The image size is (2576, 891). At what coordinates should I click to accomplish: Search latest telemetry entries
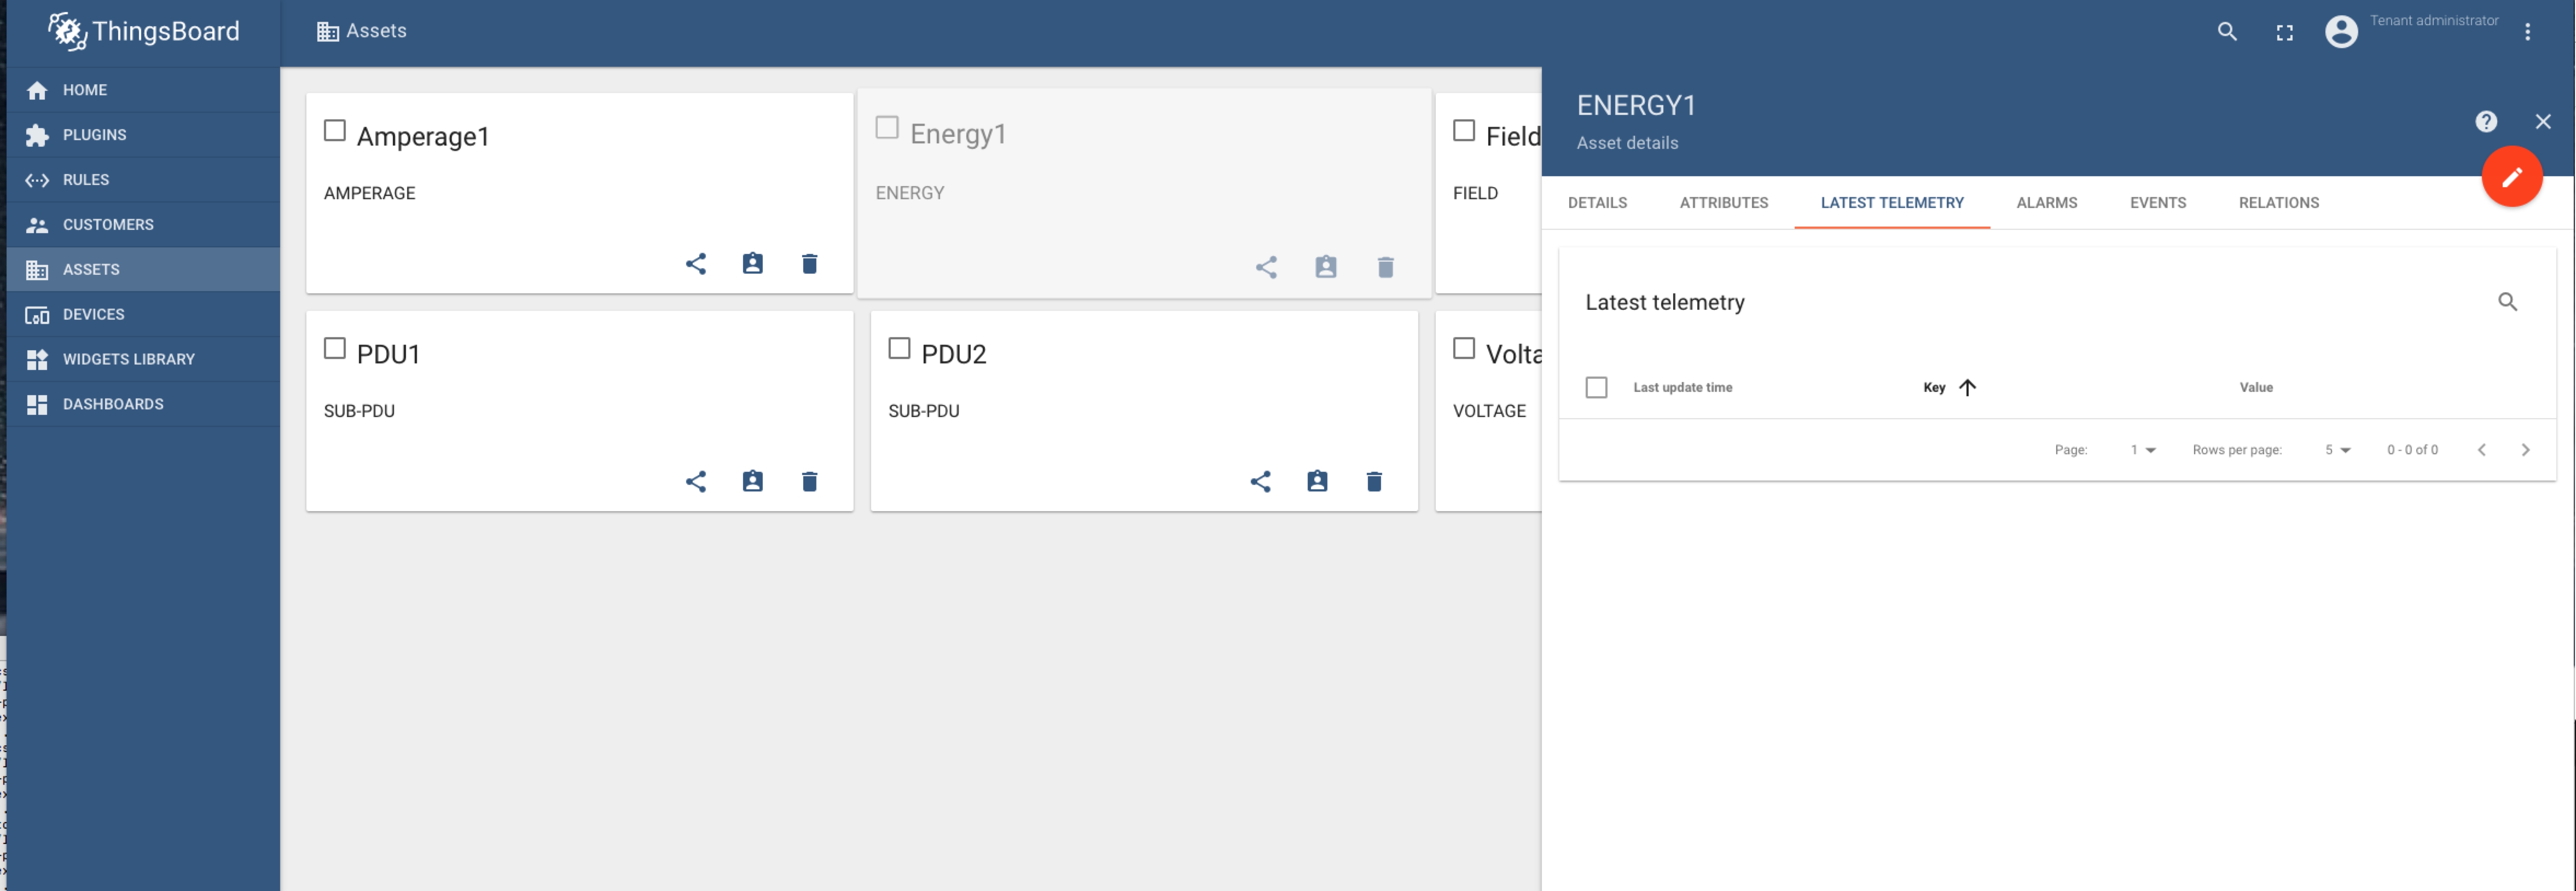(2508, 301)
